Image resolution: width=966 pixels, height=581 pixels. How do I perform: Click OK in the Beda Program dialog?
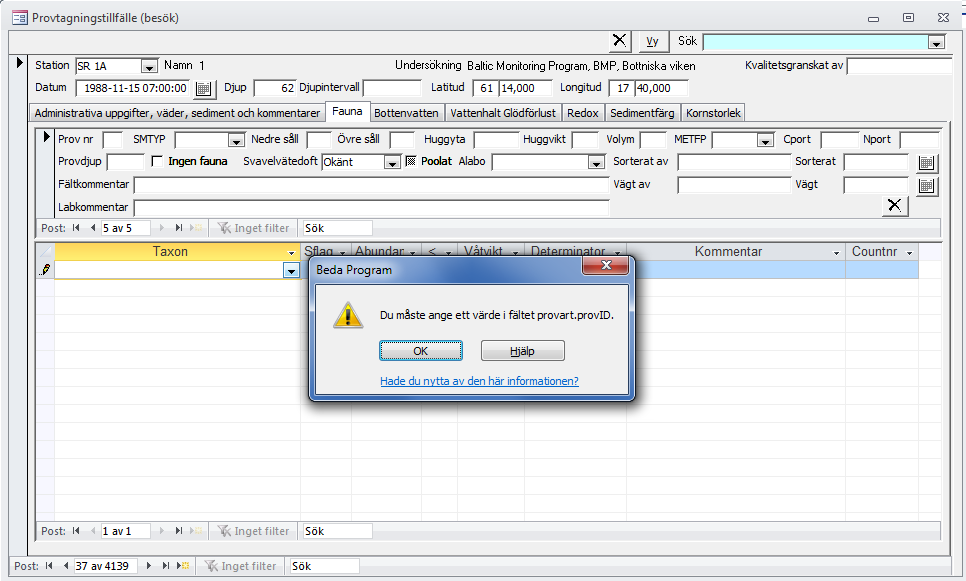pyautogui.click(x=421, y=351)
